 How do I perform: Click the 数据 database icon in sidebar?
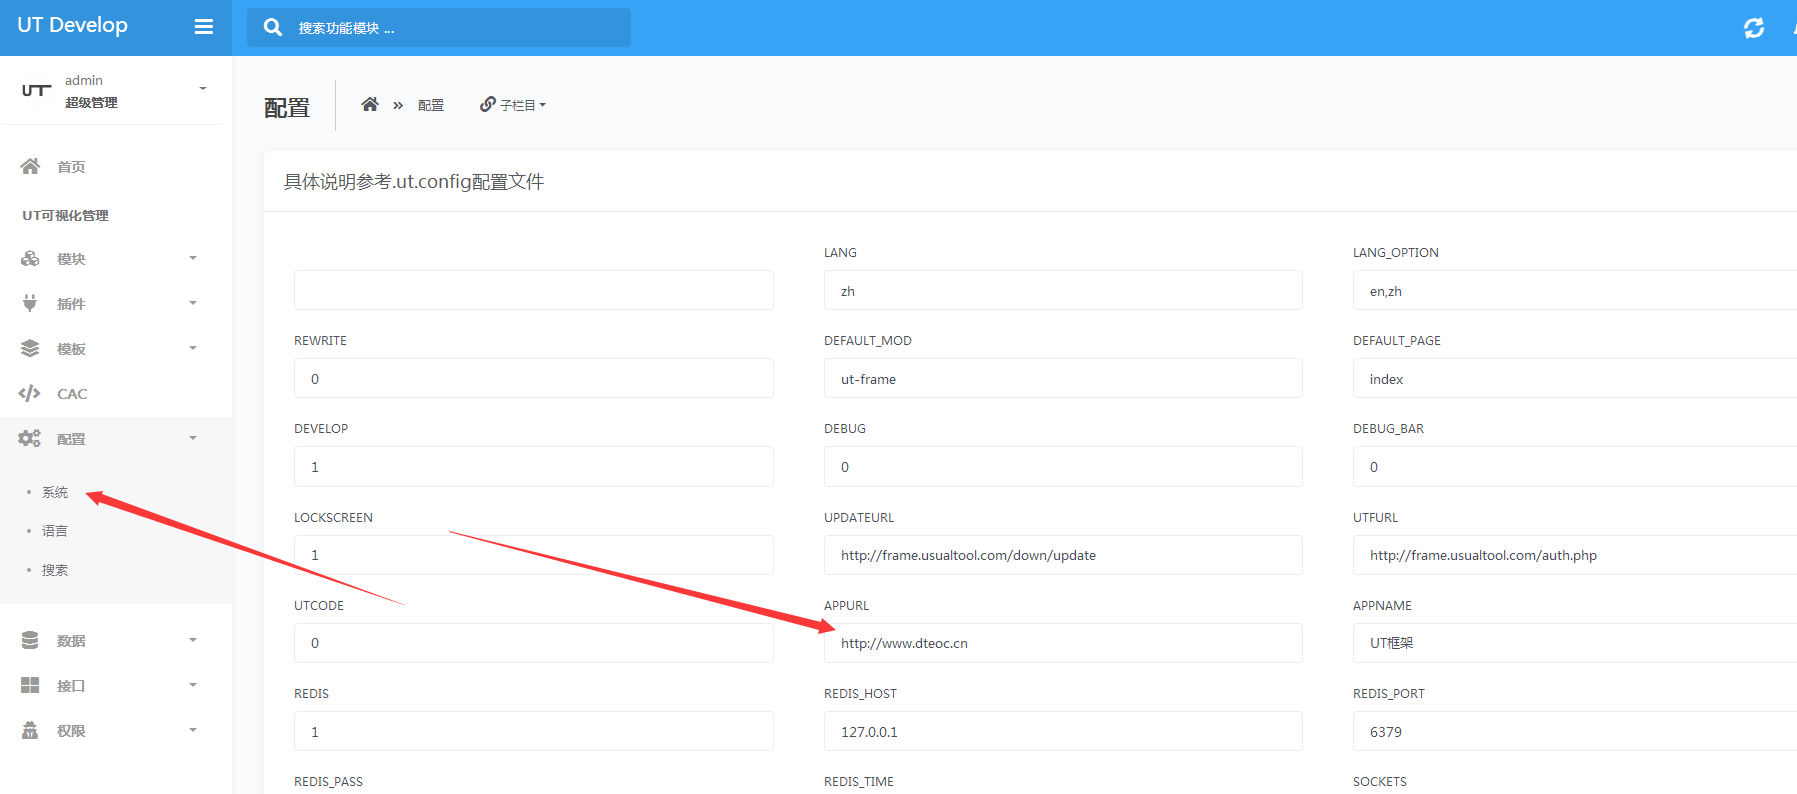[30, 640]
